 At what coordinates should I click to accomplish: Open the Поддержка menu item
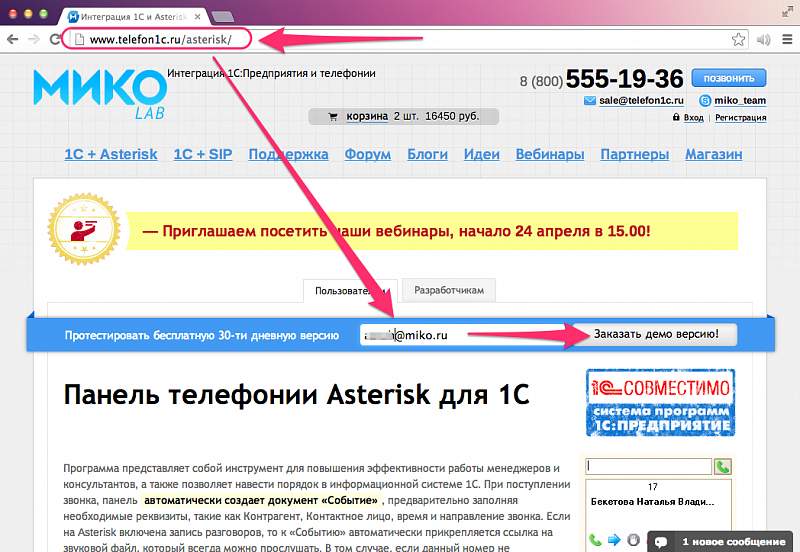pos(288,154)
